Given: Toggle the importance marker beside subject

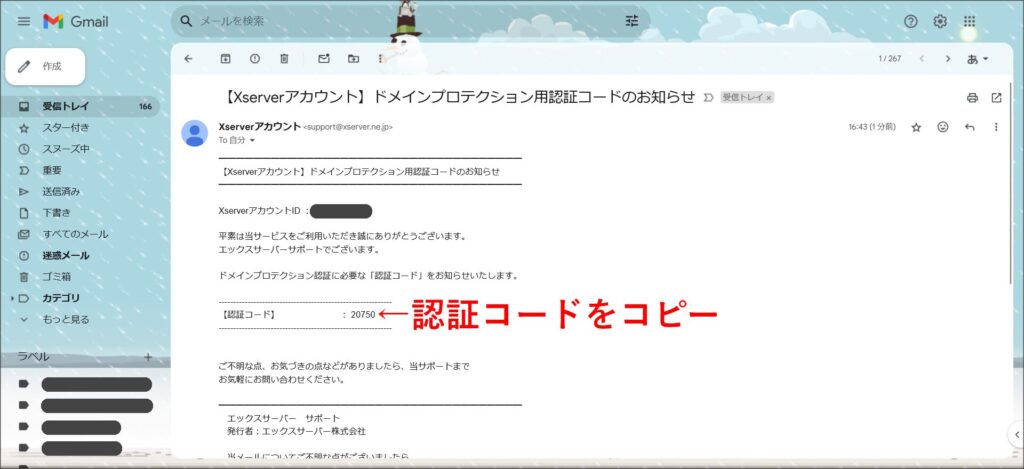Looking at the screenshot, I should pyautogui.click(x=708, y=97).
